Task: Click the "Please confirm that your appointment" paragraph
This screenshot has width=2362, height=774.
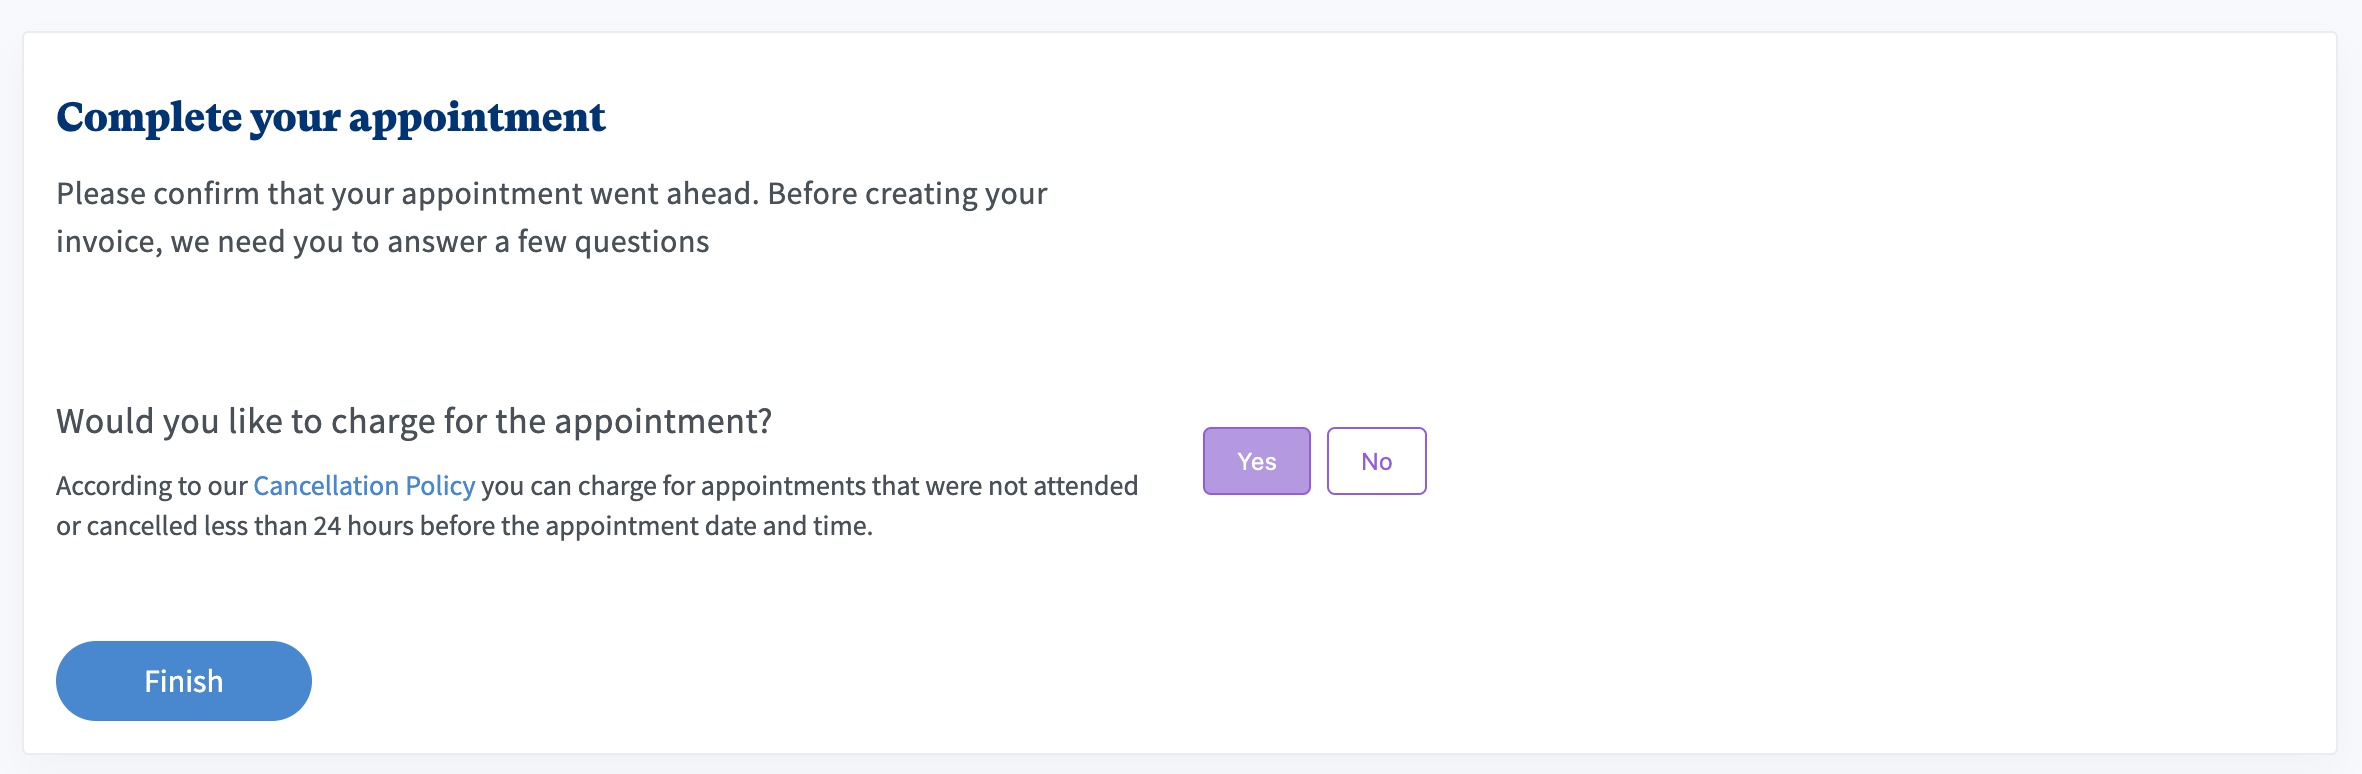Action: point(551,194)
